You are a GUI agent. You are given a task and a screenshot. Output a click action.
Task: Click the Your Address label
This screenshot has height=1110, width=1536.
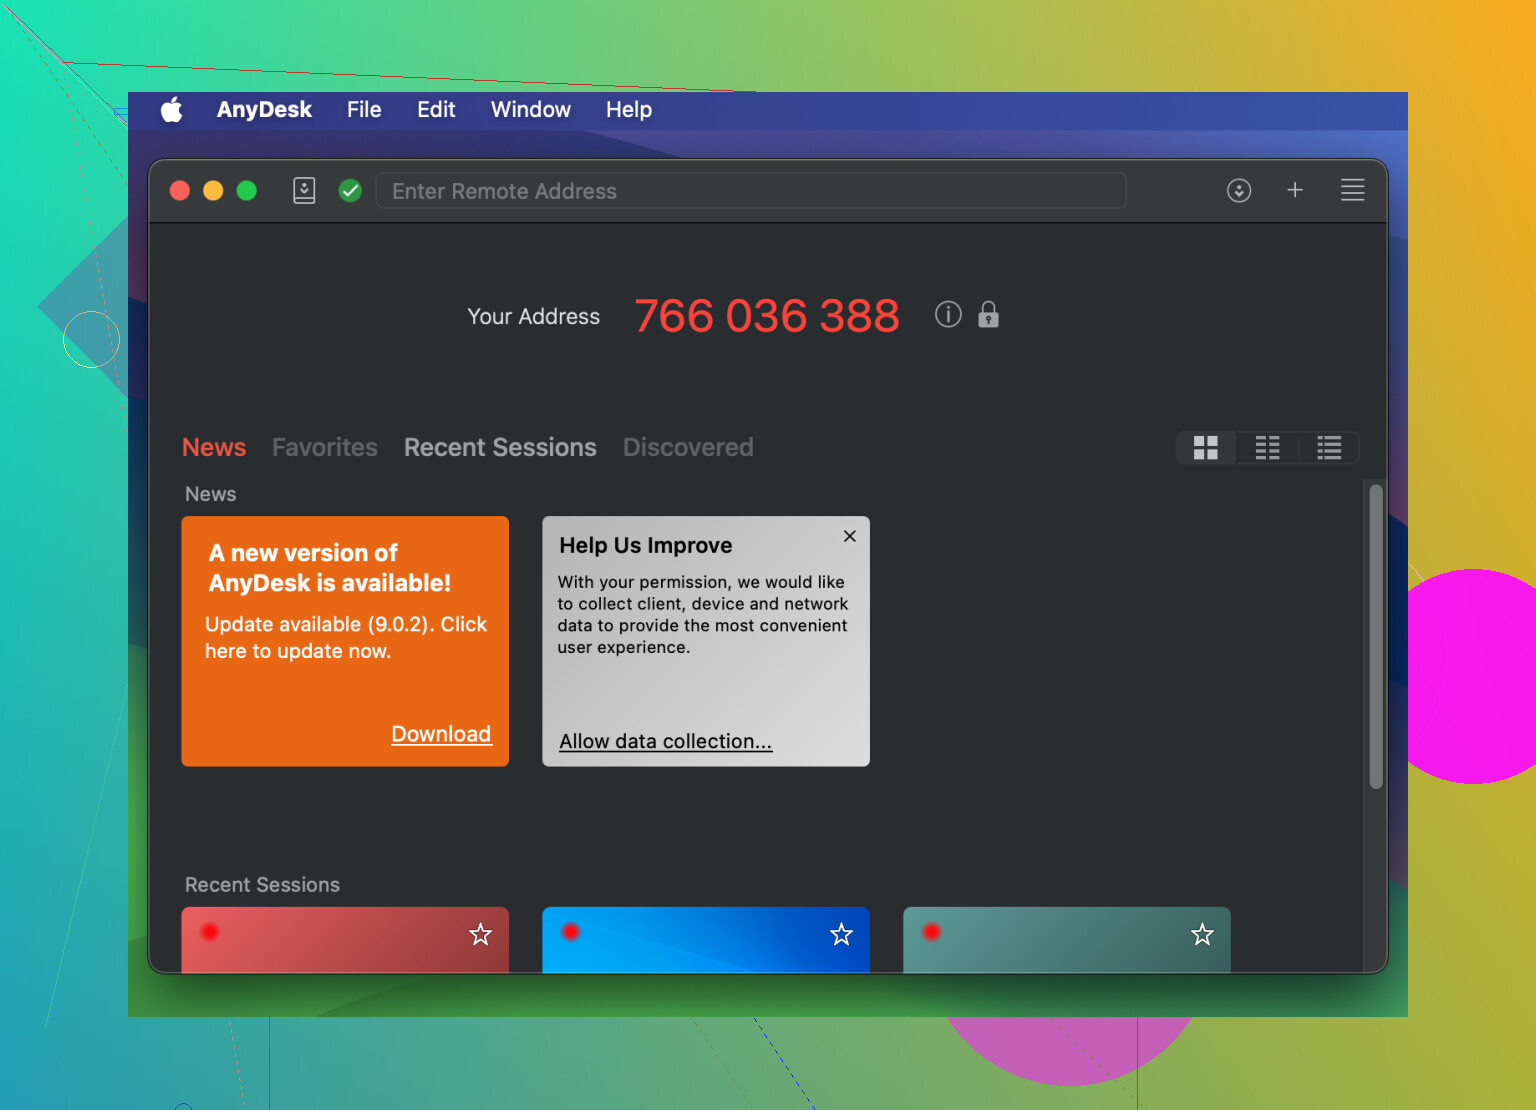click(x=534, y=316)
